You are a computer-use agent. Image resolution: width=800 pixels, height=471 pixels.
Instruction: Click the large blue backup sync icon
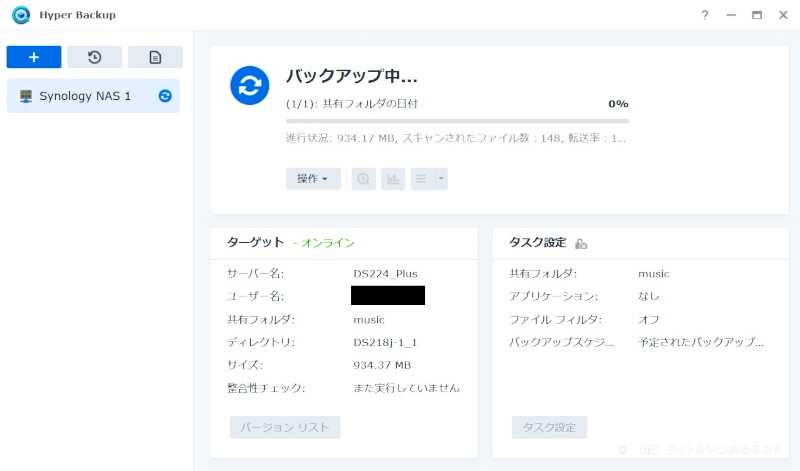click(x=249, y=85)
